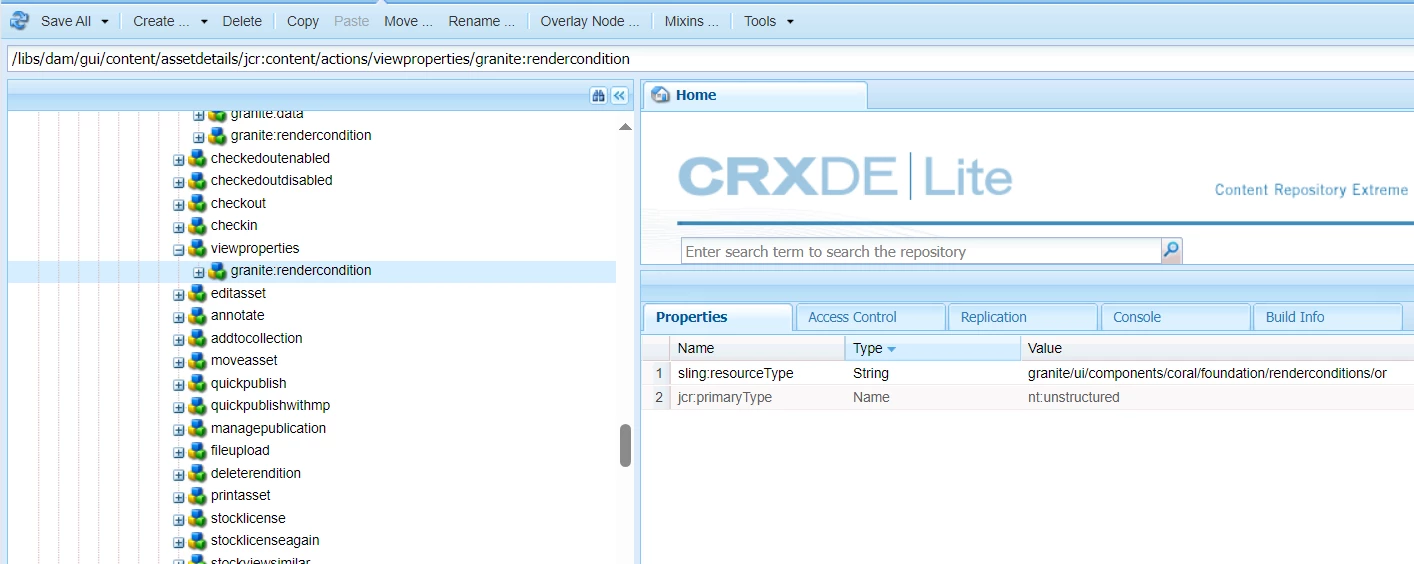The height and width of the screenshot is (564, 1414).
Task: Expand the quickpublishwithmp node
Action: pos(178,407)
